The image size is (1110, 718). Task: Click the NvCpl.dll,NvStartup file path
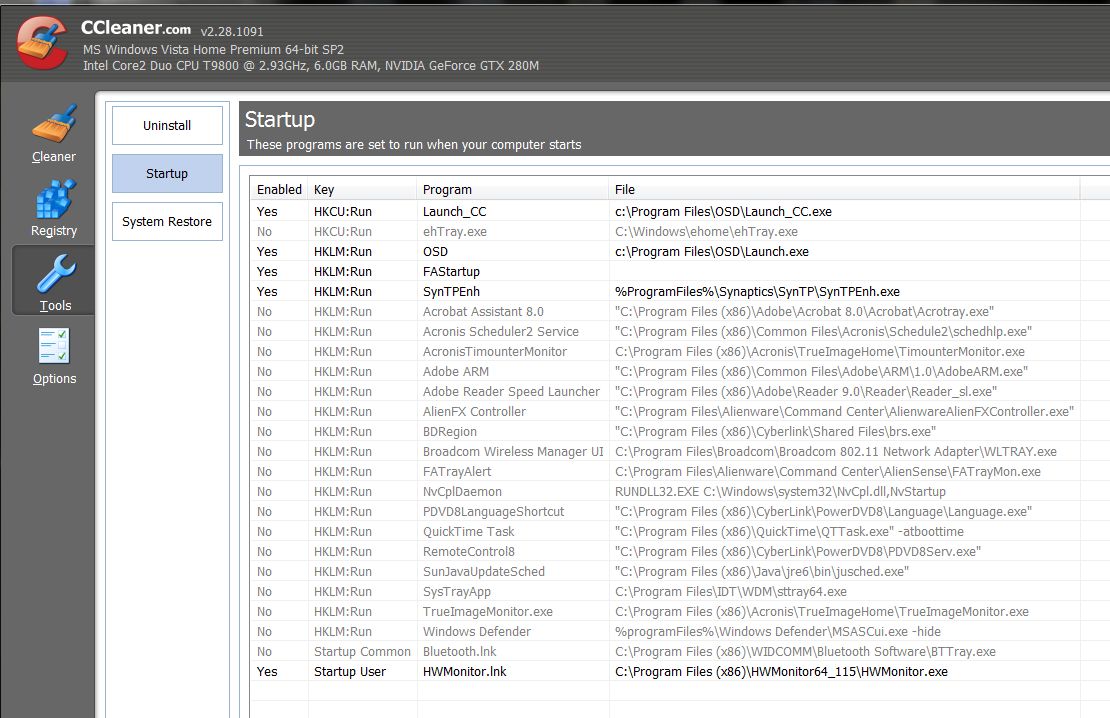tap(780, 491)
